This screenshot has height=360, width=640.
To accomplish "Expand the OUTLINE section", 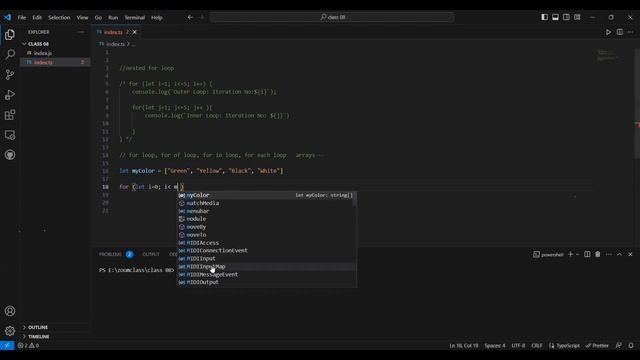I will pos(55,327).
